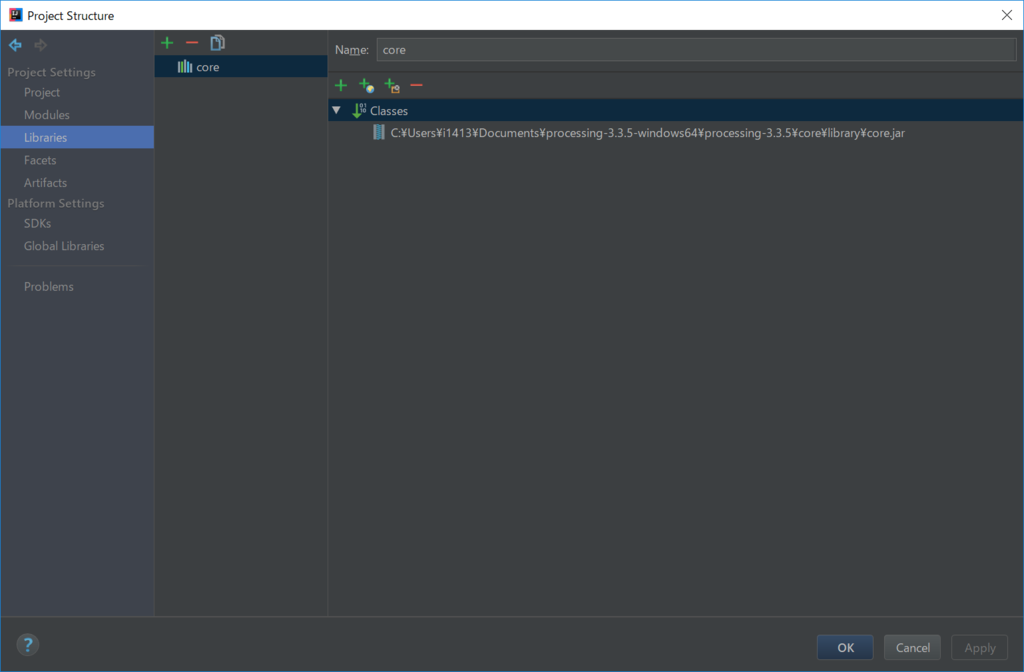This screenshot has height=672, width=1024.
Task: Select the core.jar path entry
Action: (647, 133)
